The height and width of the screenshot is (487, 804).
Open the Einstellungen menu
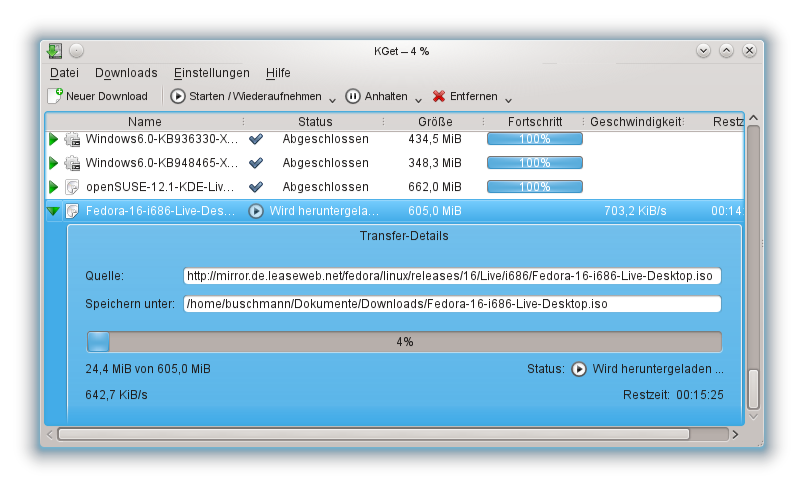click(212, 73)
